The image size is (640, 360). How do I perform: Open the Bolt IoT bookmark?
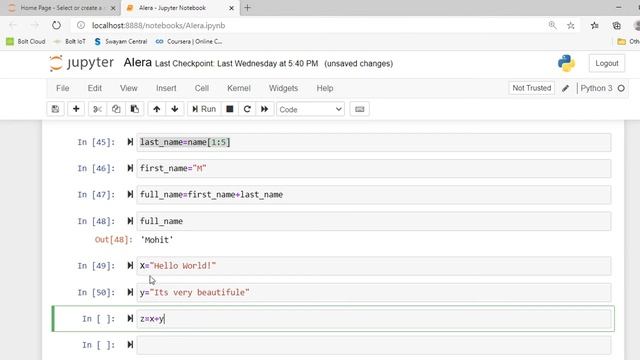coord(70,41)
